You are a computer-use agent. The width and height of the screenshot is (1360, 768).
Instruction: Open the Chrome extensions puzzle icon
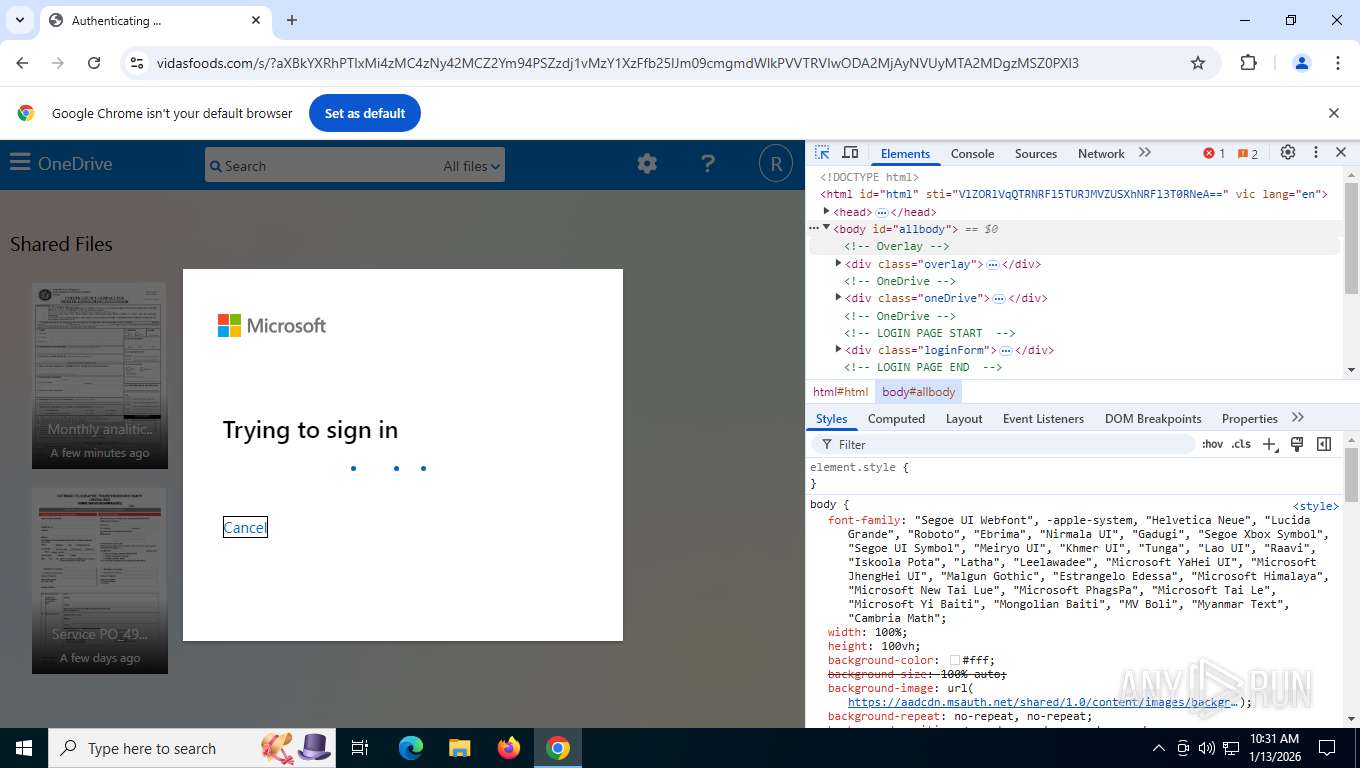[x=1248, y=63]
